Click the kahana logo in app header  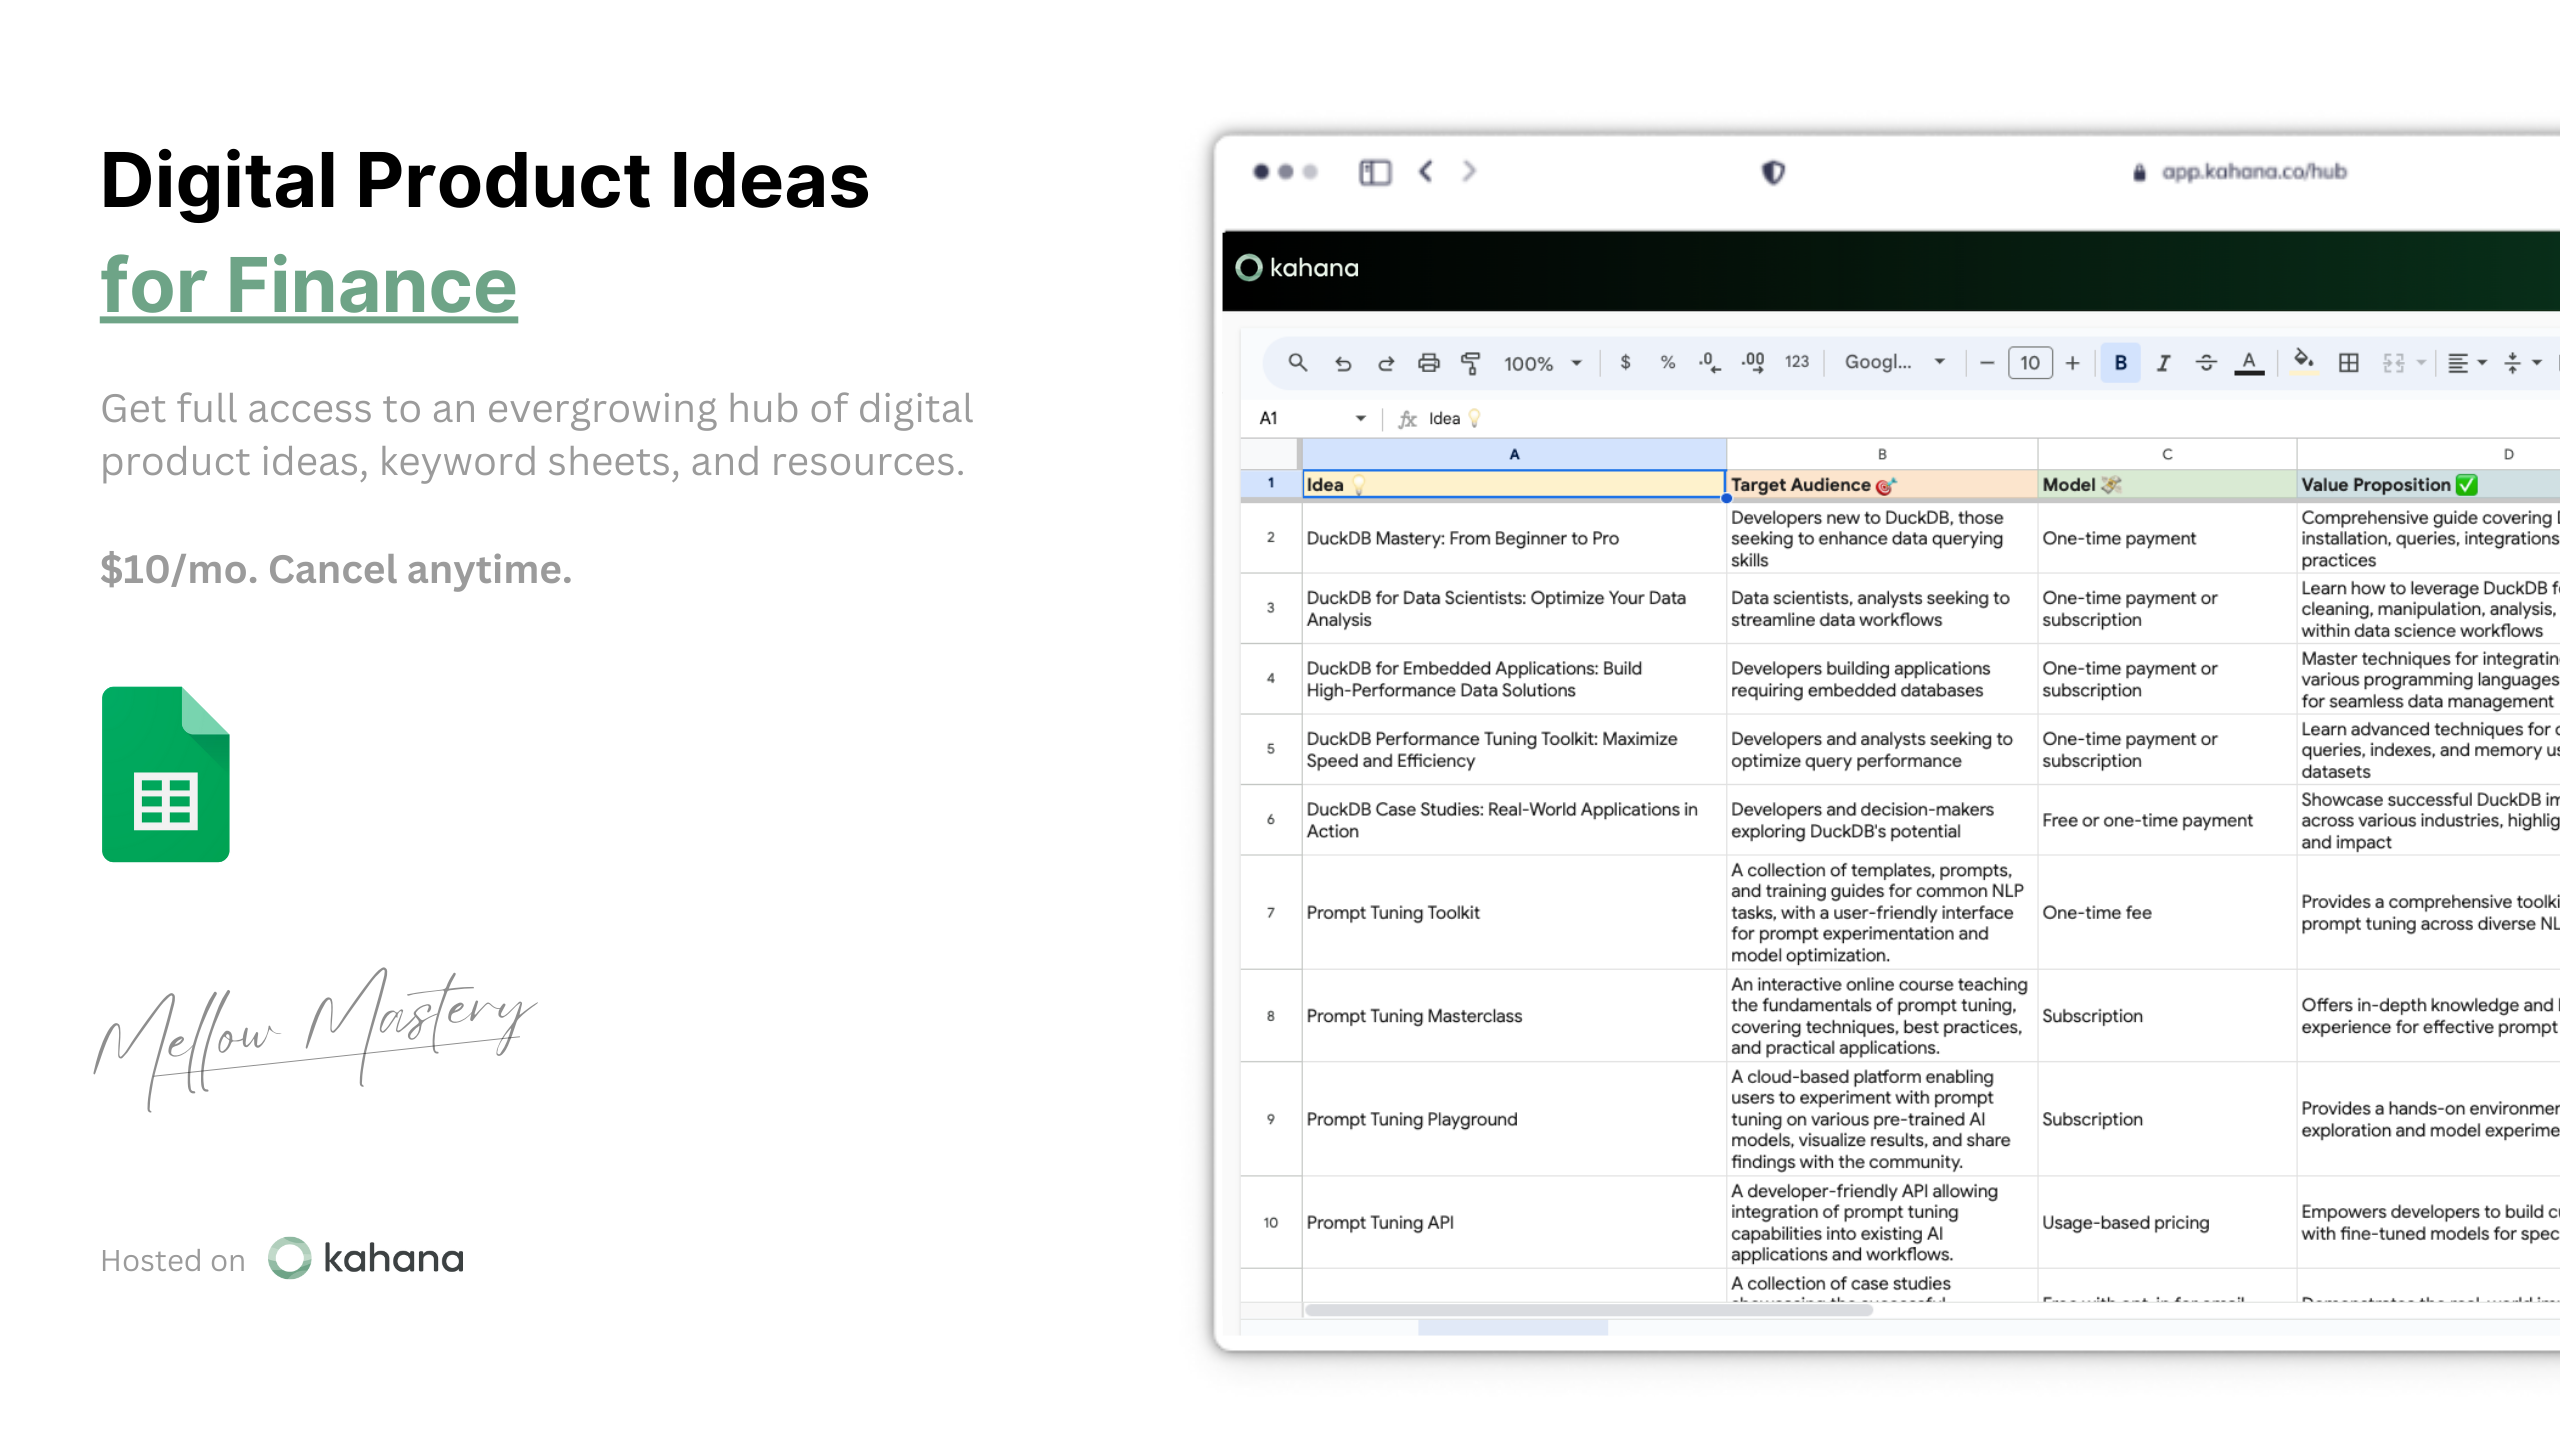coord(1297,268)
